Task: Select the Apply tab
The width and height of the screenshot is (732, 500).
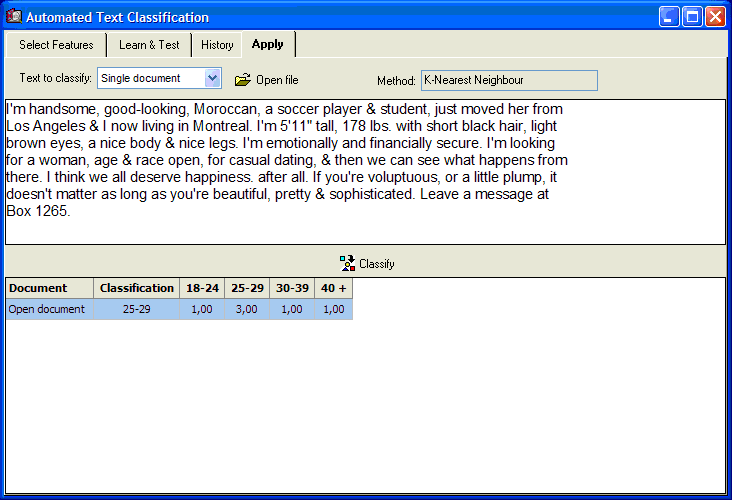Action: pos(268,44)
